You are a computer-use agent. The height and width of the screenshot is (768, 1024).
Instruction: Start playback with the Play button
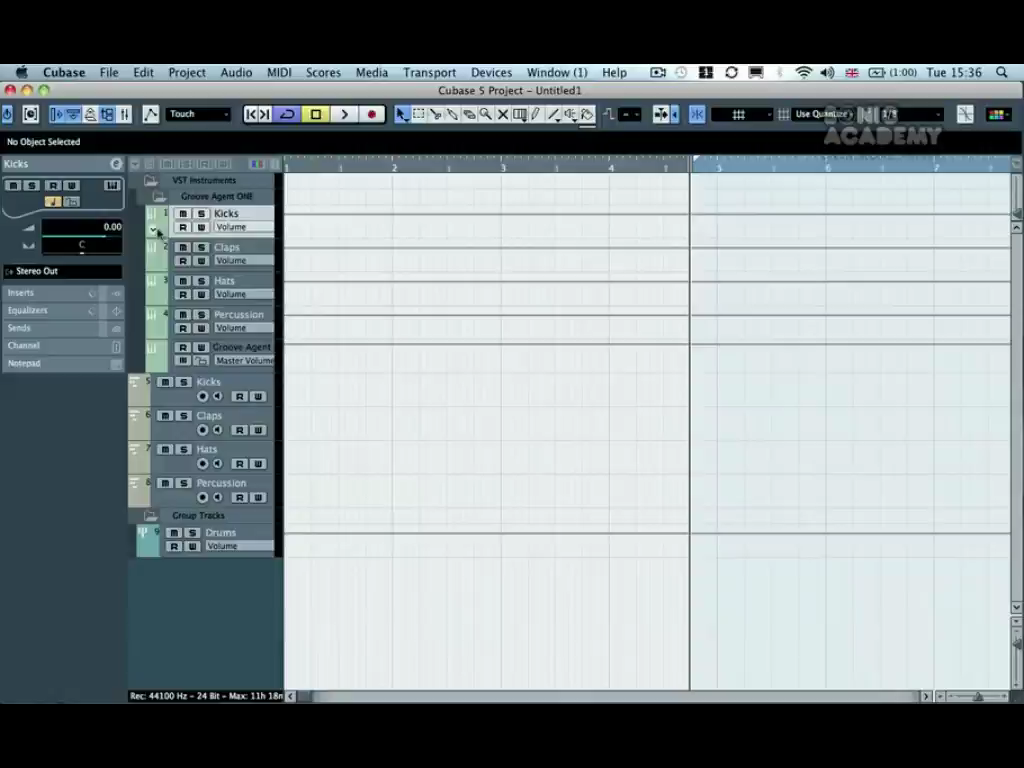pos(344,114)
